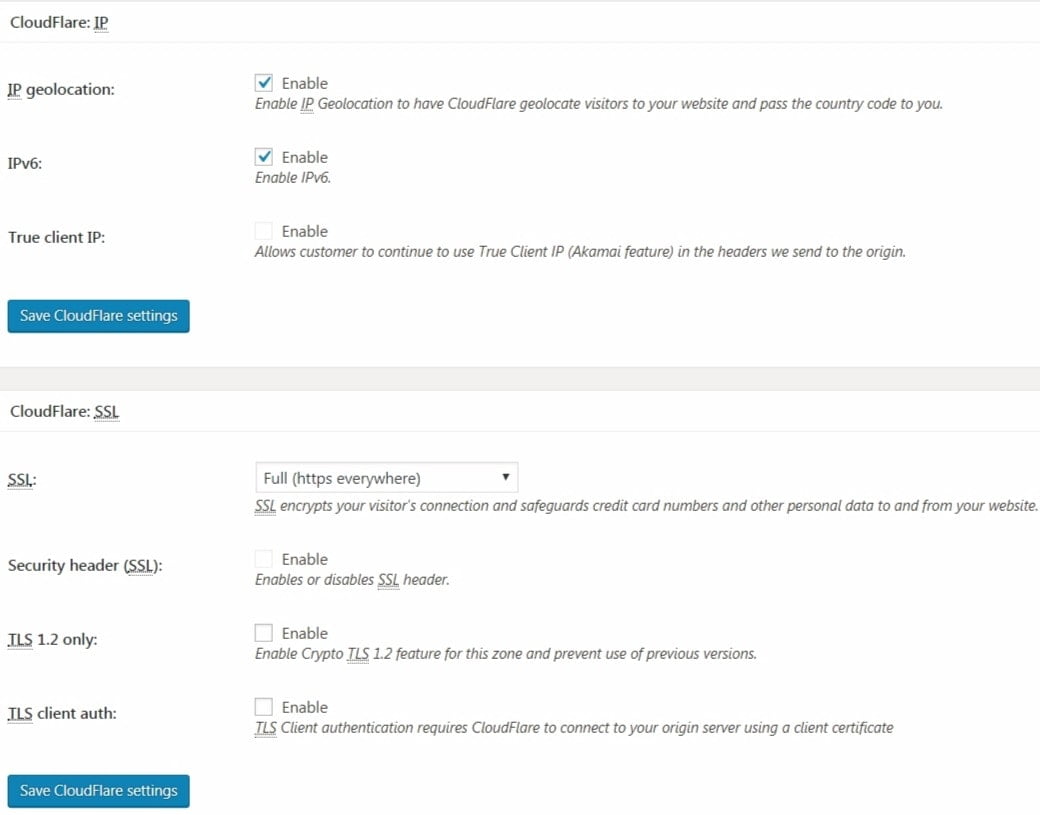Viewport: 1040px width, 815px height.
Task: Click the Enable label for TLS client auth
Action: (304, 708)
